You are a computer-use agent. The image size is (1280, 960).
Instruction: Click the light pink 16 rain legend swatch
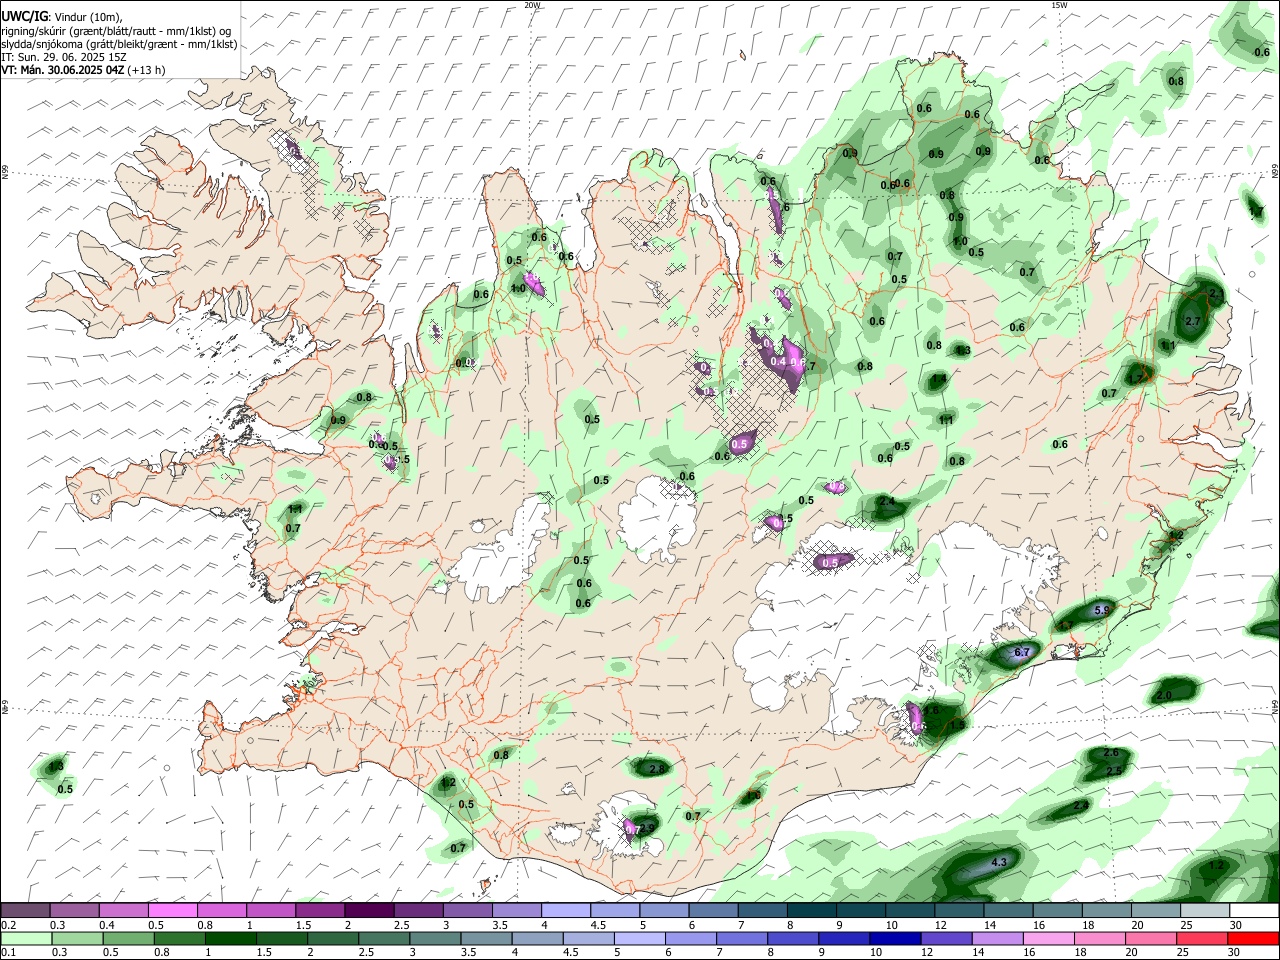pyautogui.click(x=1049, y=938)
